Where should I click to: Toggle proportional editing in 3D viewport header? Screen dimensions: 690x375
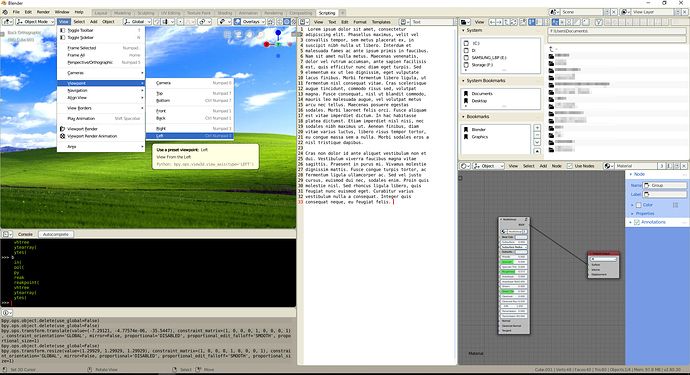point(180,22)
